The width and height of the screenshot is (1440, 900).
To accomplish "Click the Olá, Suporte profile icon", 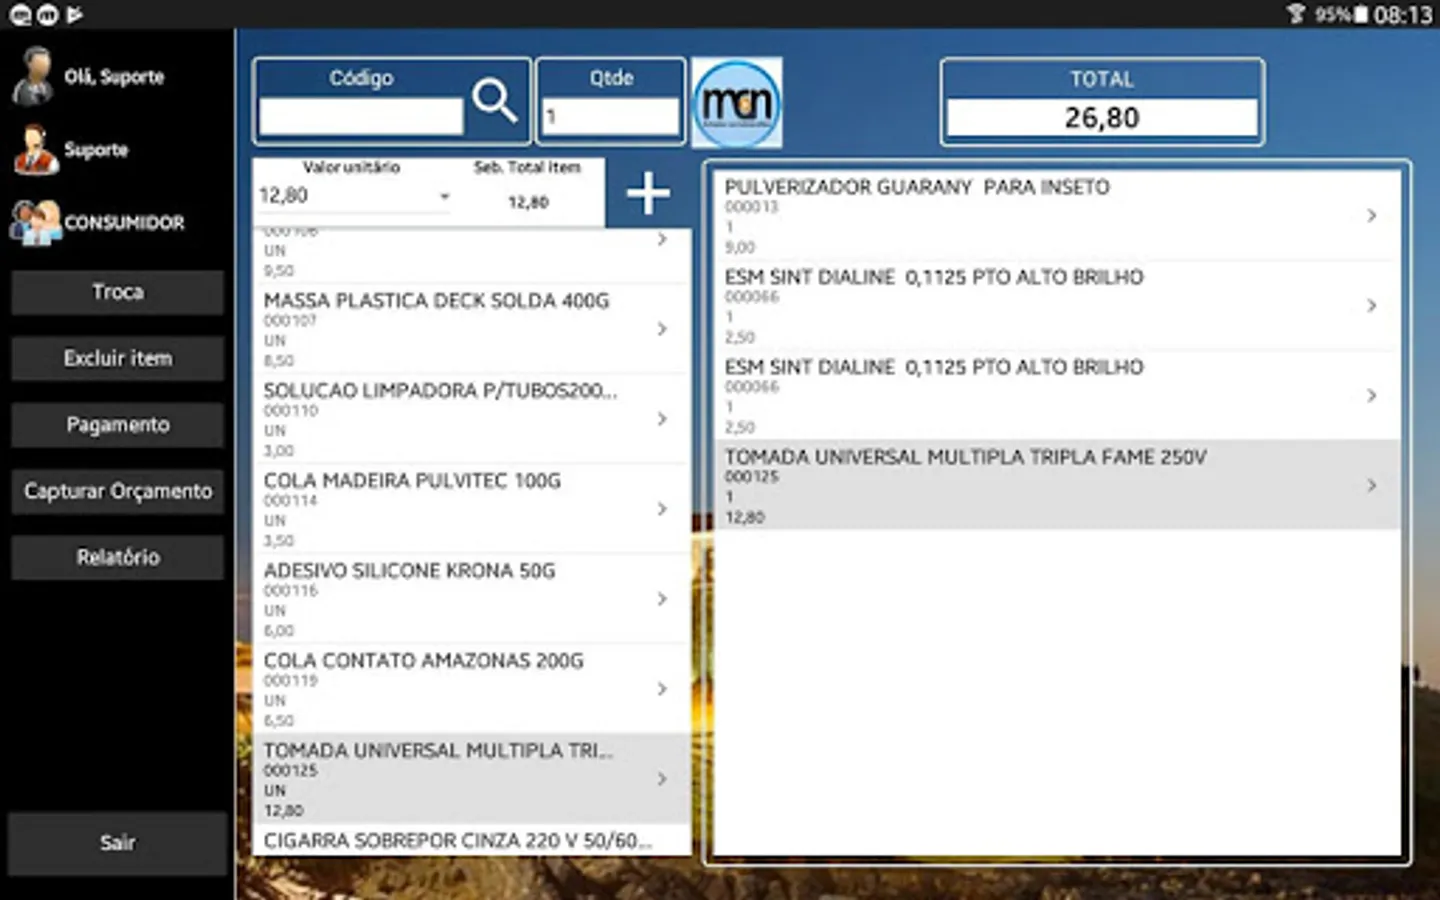I will click(x=33, y=75).
